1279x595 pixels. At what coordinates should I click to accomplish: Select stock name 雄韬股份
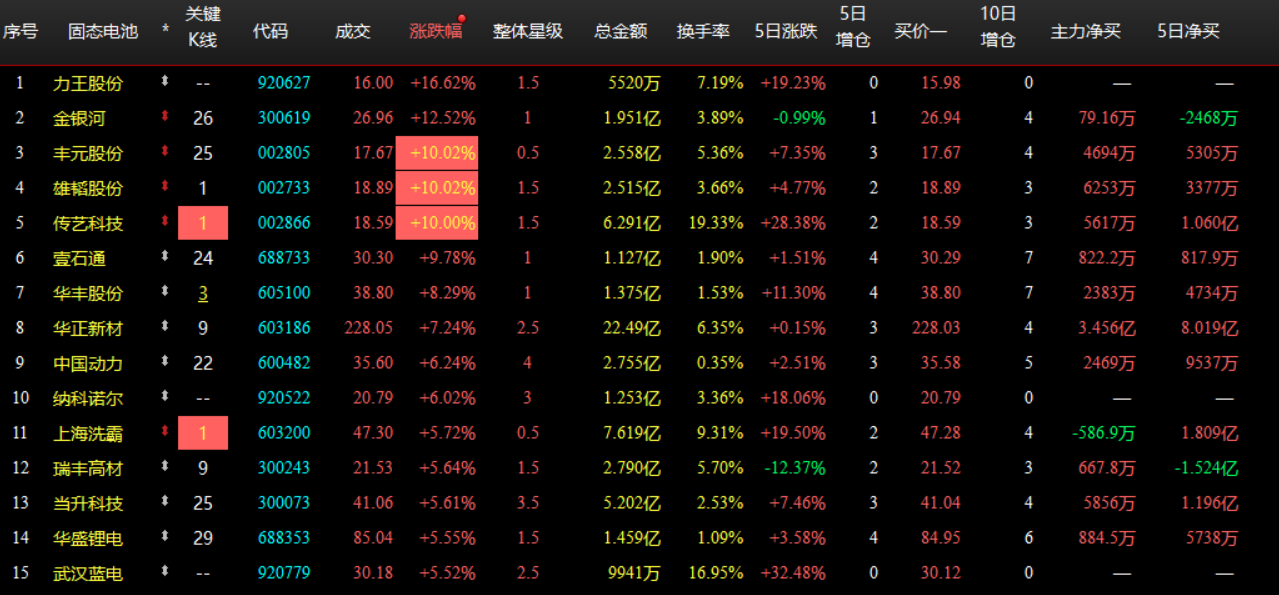tap(88, 188)
